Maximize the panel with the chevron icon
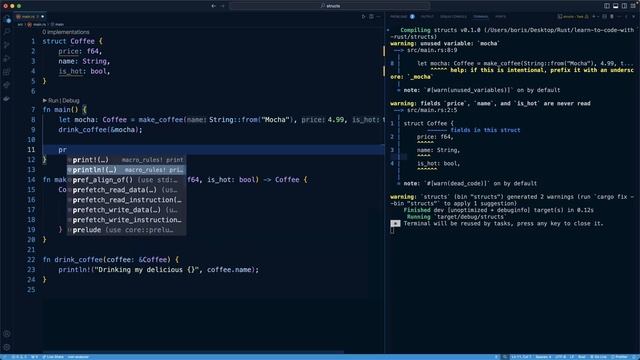The width and height of the screenshot is (640, 360). 627,17
